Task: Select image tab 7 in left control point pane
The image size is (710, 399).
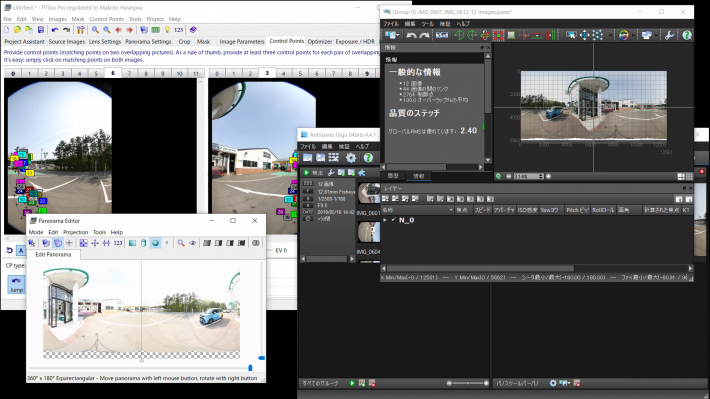Action: [x=130, y=73]
